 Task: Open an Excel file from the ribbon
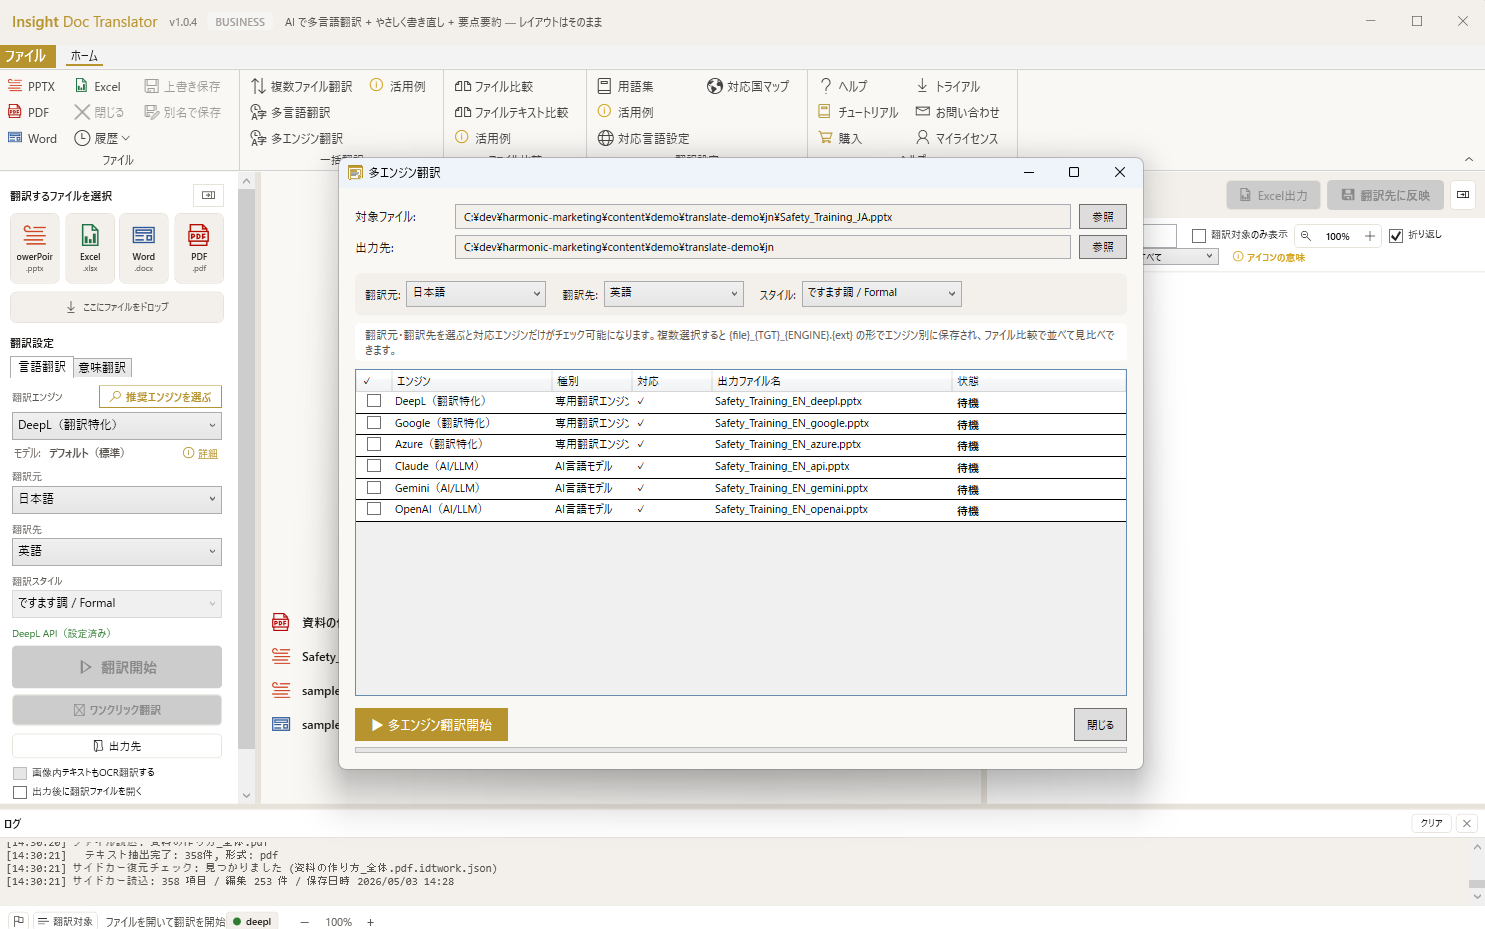97,86
